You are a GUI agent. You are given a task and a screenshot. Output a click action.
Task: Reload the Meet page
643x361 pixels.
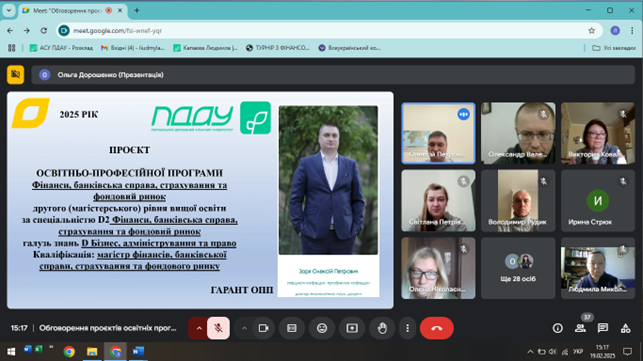pos(43,31)
